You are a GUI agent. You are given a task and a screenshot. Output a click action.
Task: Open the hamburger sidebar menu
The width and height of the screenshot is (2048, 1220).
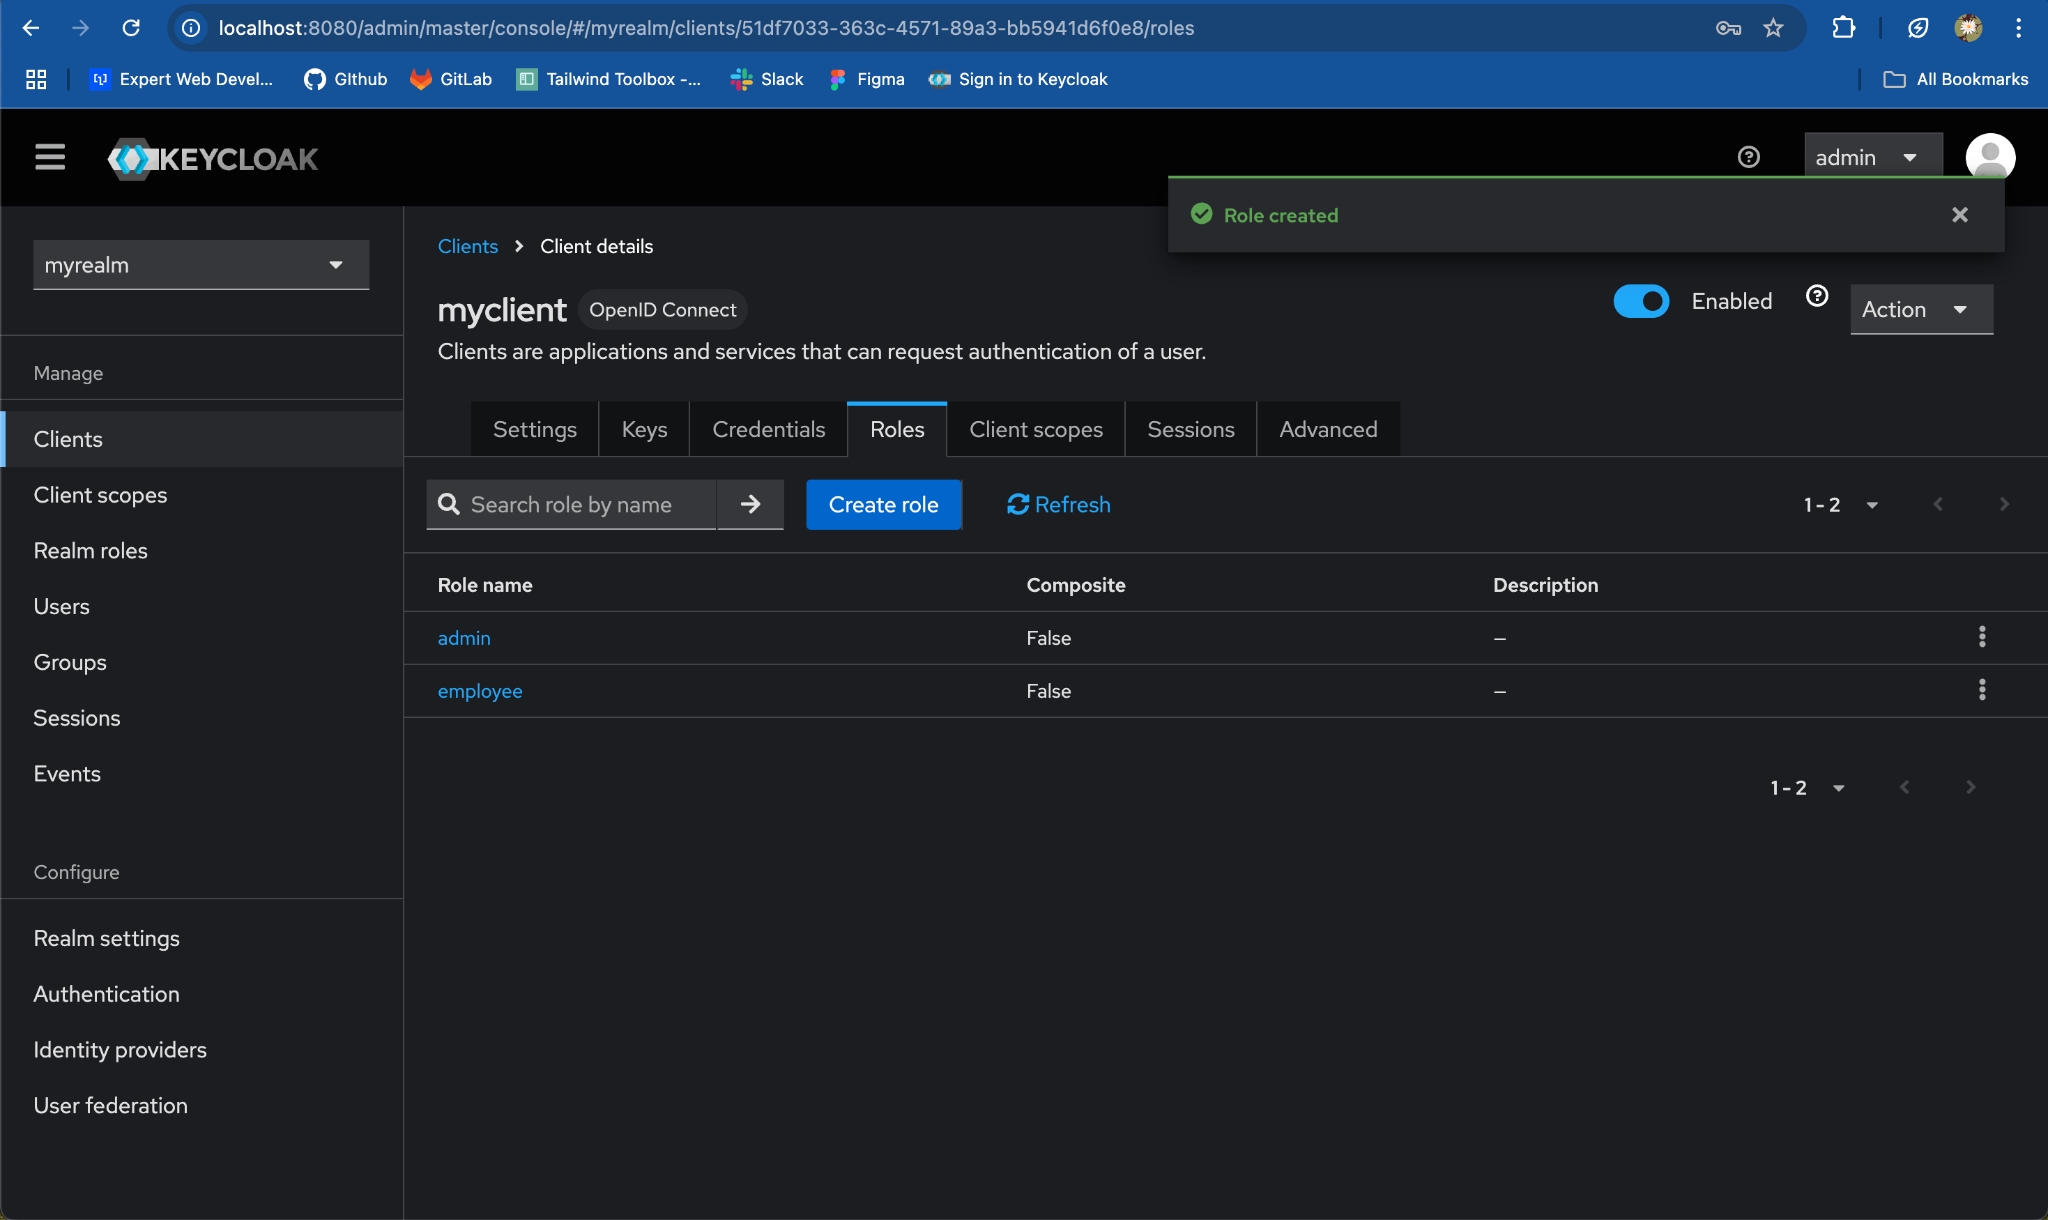pos(50,157)
